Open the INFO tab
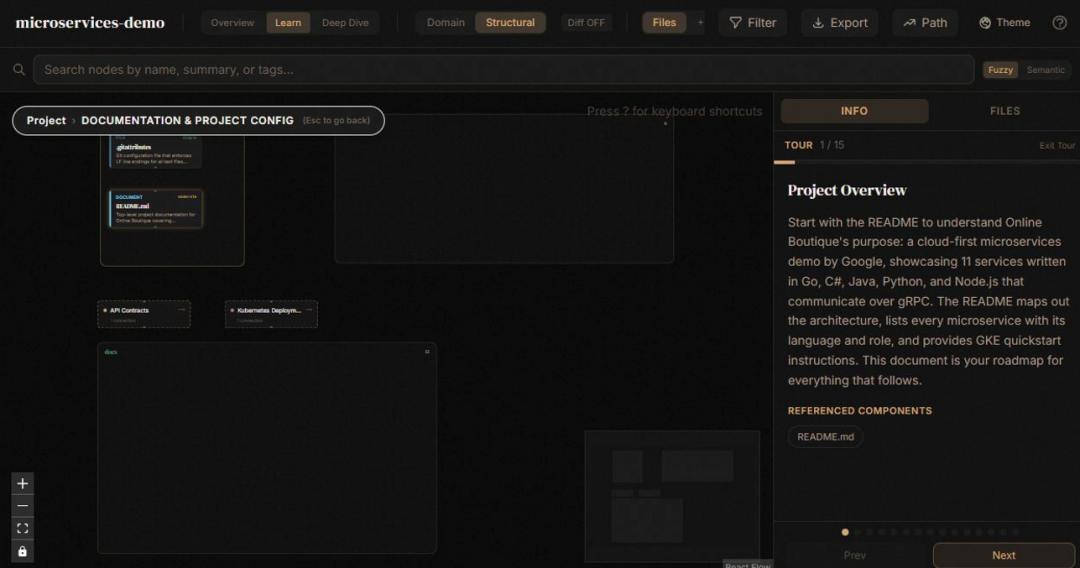Image resolution: width=1080 pixels, height=568 pixels. pos(854,111)
